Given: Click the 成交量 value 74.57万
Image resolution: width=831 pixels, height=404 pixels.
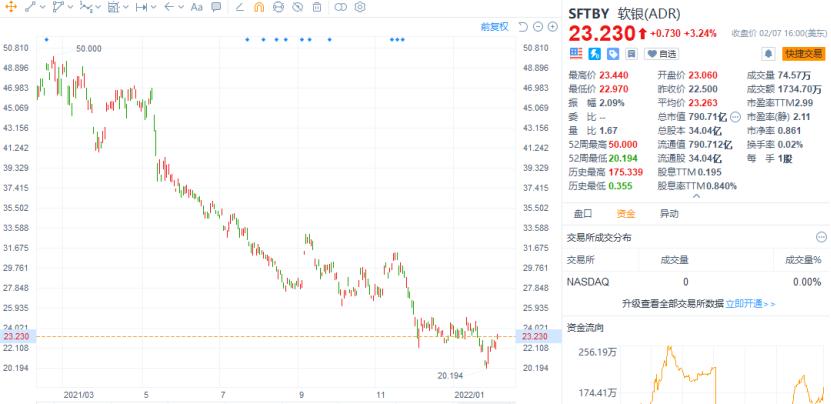Looking at the screenshot, I should 796,75.
